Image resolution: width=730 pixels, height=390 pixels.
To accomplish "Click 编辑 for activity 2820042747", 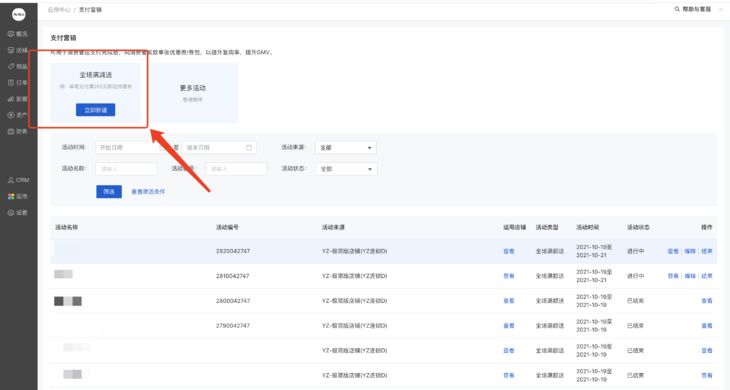I will (690, 251).
